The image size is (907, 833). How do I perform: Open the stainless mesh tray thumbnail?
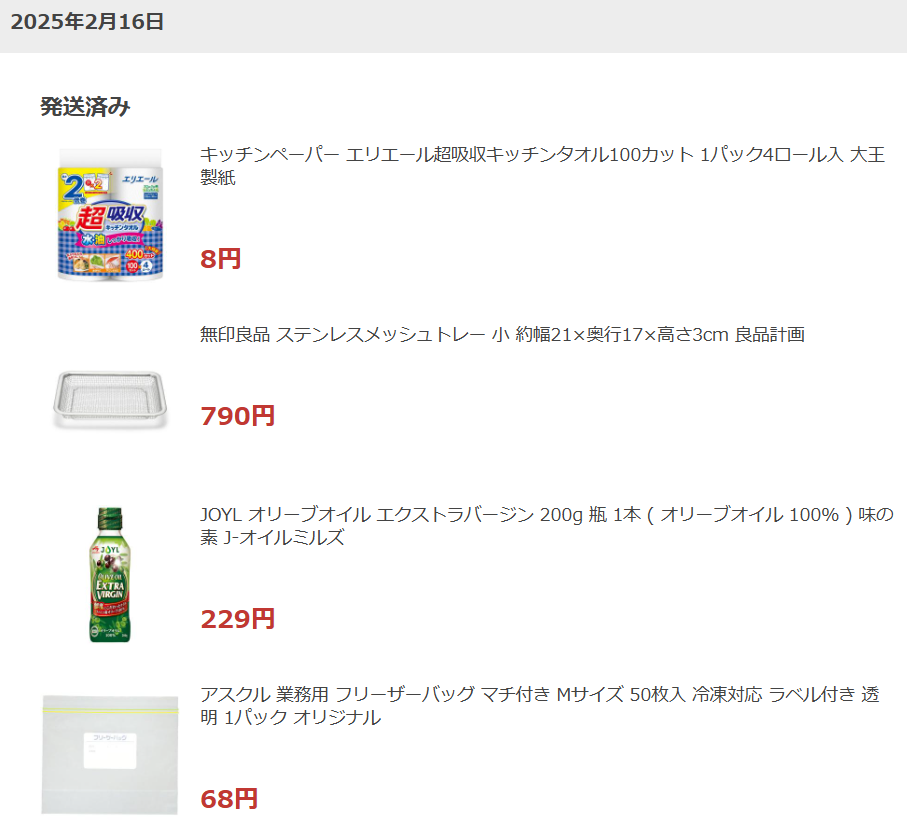[x=110, y=400]
